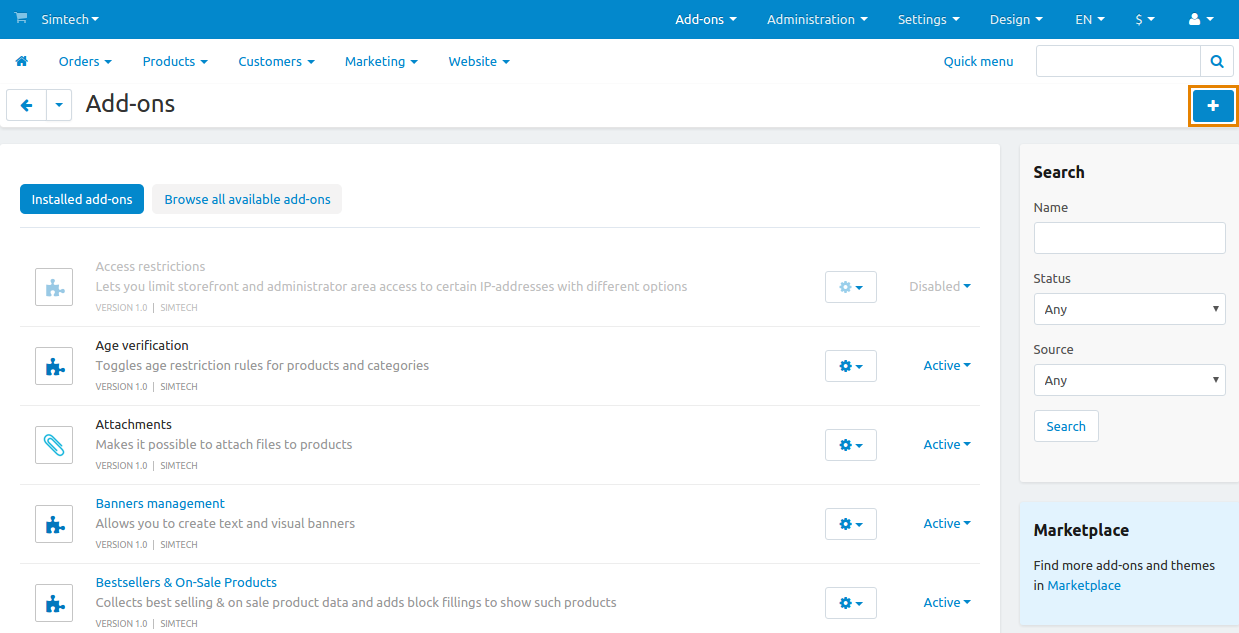
Task: Open the Marketing menu
Action: (x=381, y=61)
